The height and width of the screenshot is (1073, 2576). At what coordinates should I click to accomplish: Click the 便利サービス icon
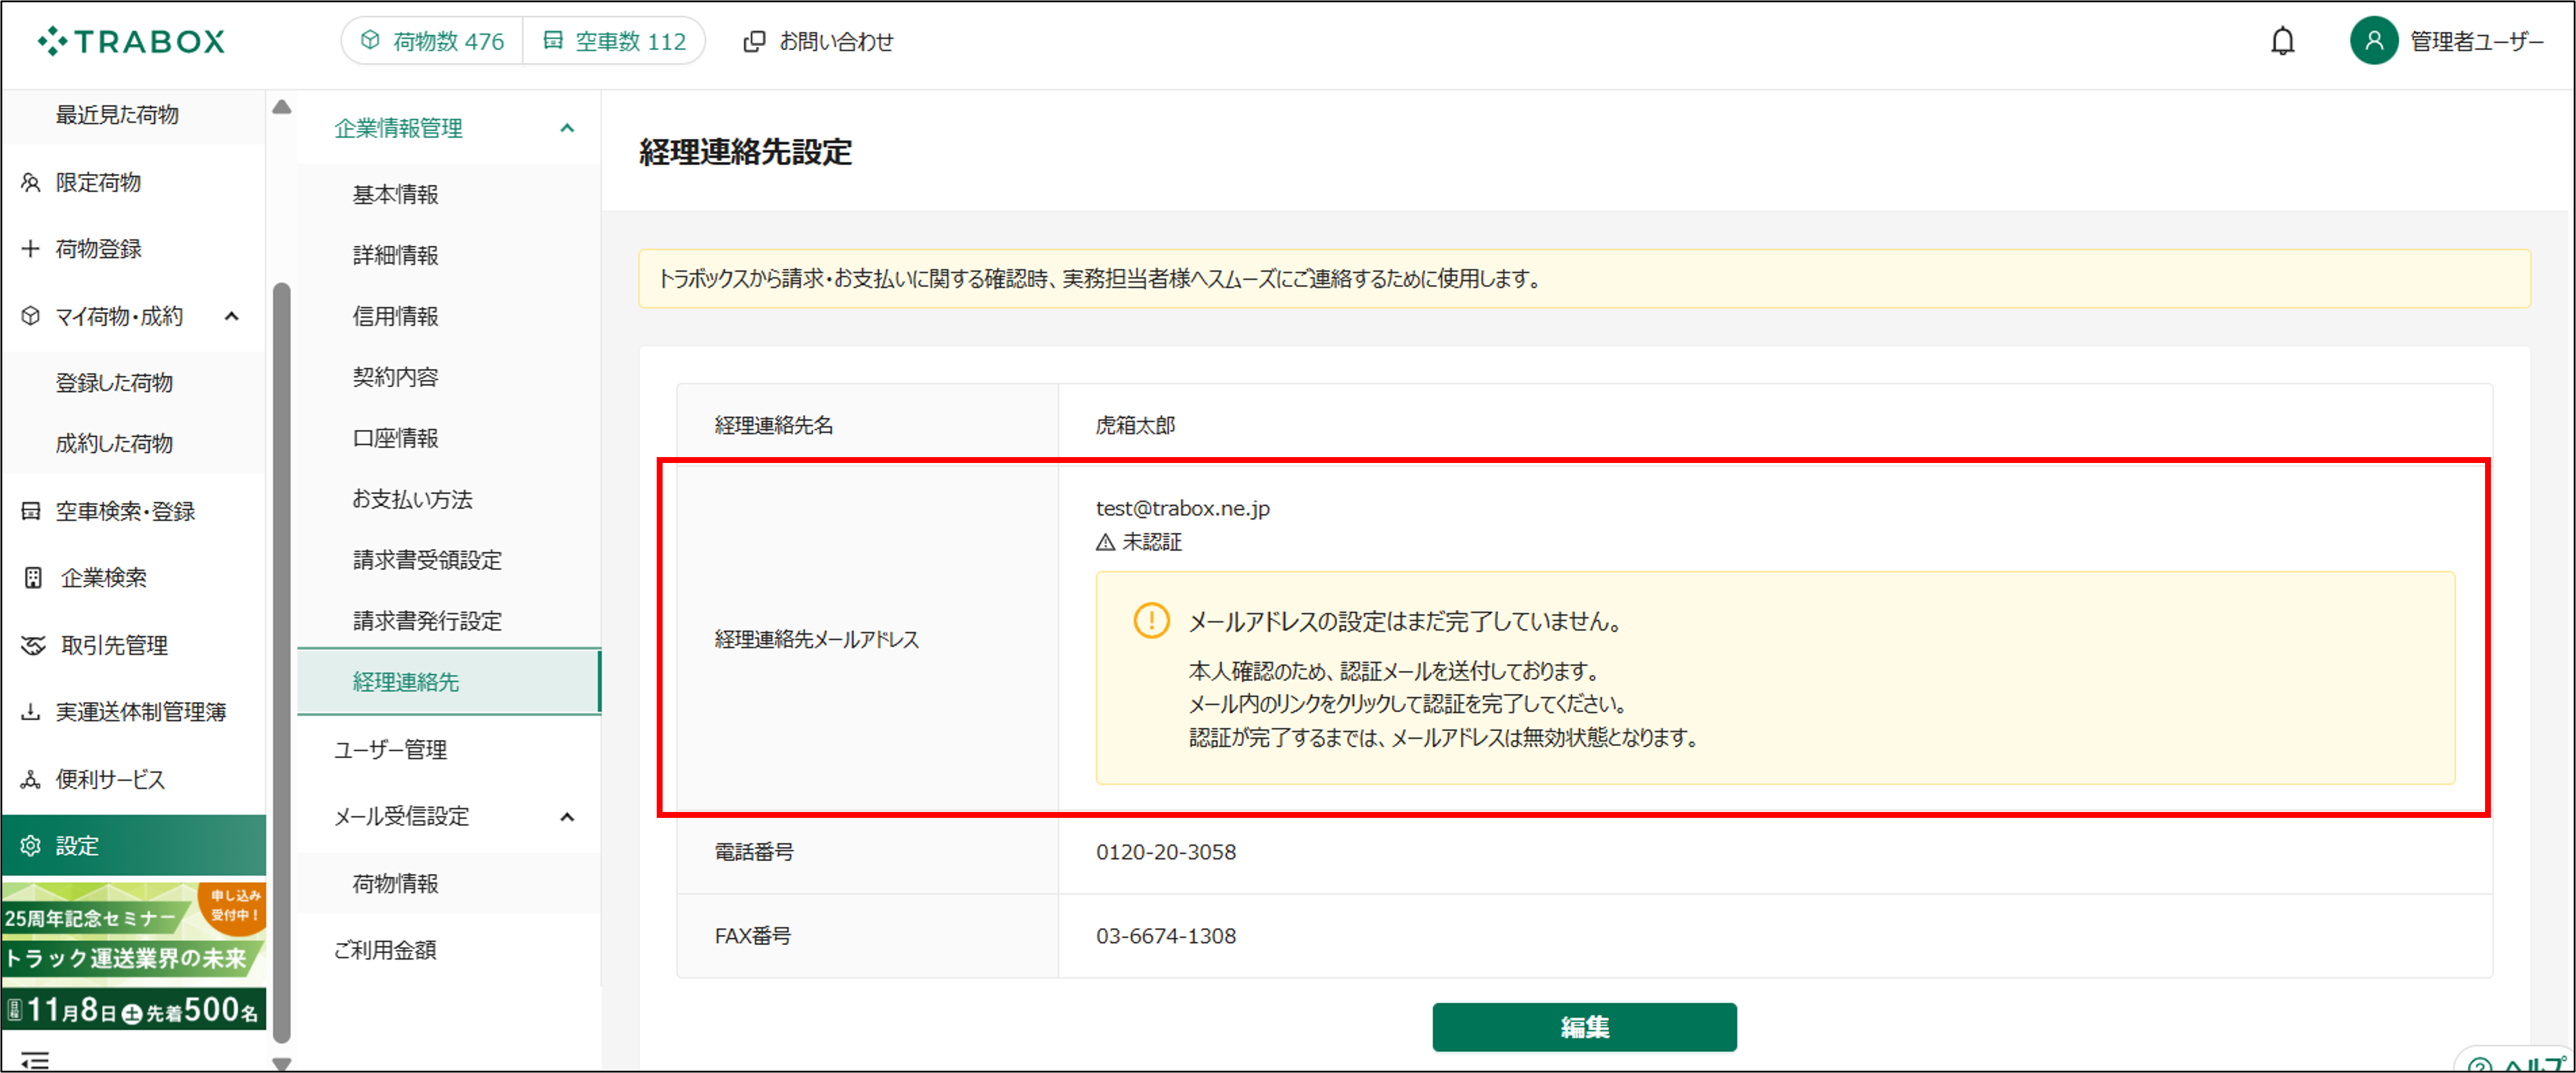[31, 779]
